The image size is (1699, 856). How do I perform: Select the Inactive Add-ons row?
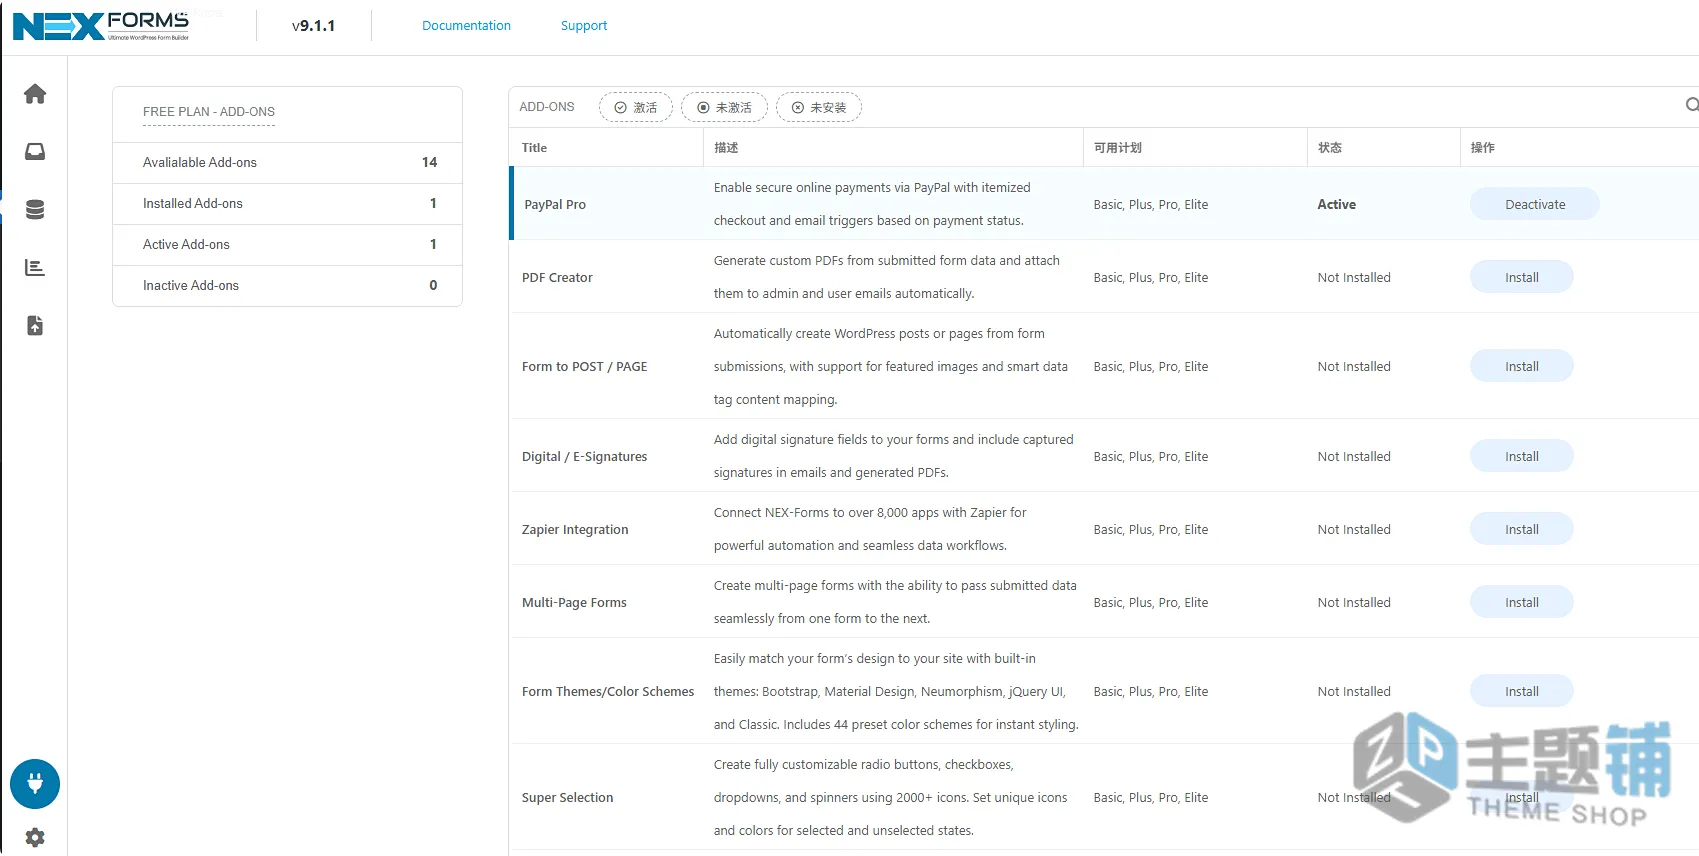pos(287,286)
